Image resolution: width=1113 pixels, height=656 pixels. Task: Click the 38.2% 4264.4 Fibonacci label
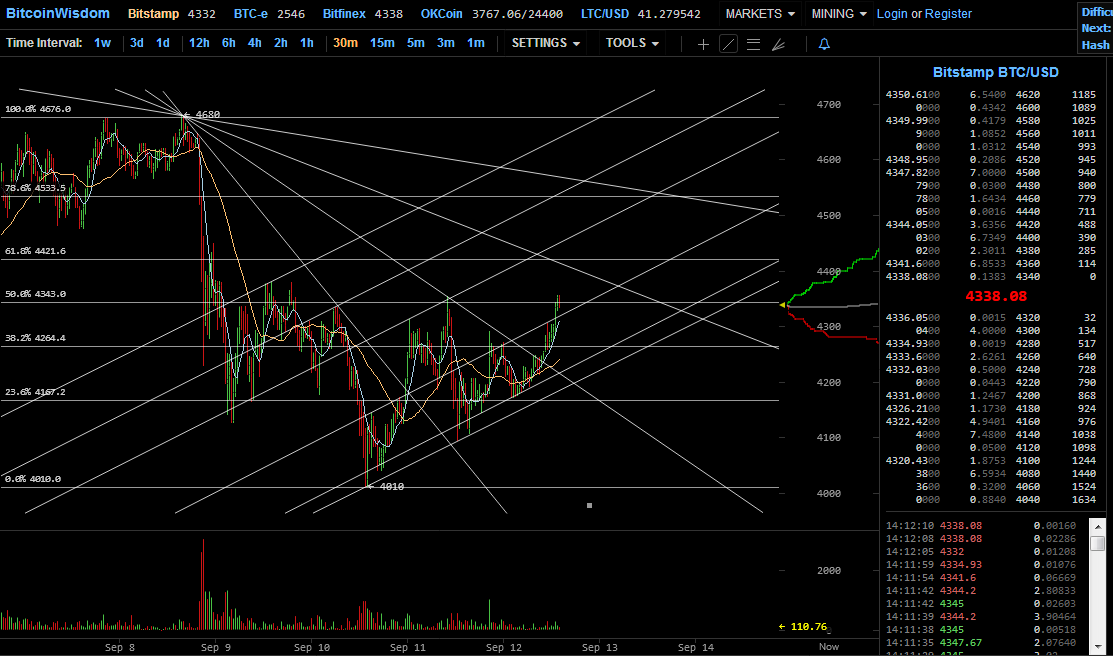(35, 338)
